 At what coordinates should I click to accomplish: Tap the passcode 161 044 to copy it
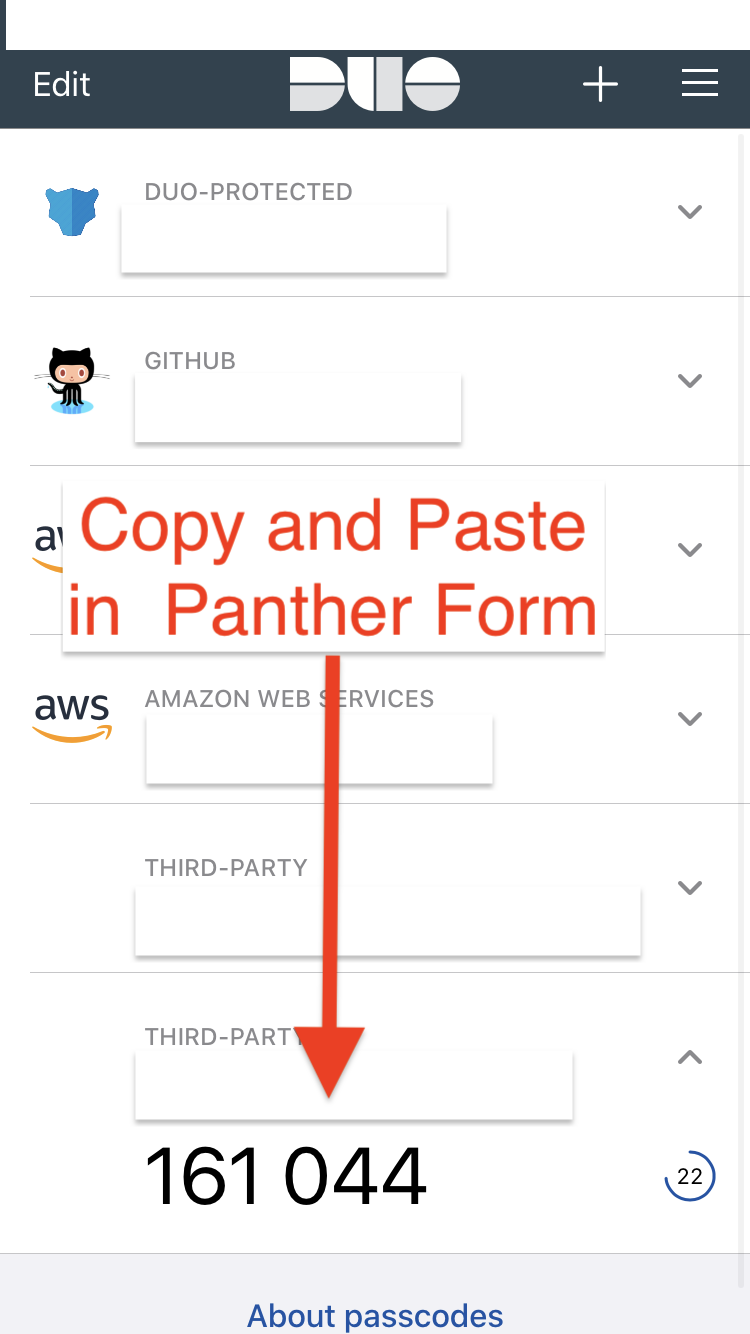tap(288, 1176)
